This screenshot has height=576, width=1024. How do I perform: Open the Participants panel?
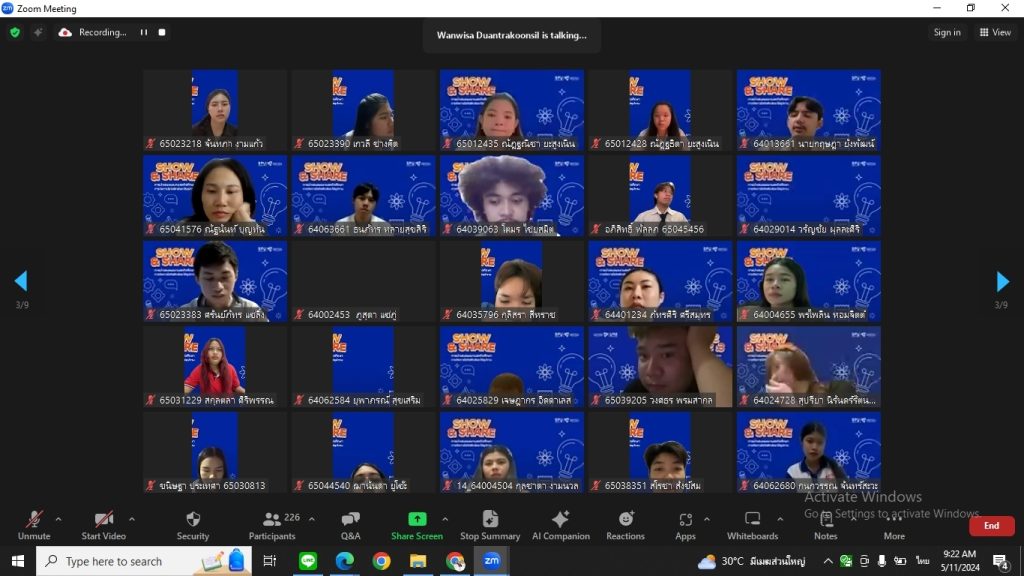(272, 525)
